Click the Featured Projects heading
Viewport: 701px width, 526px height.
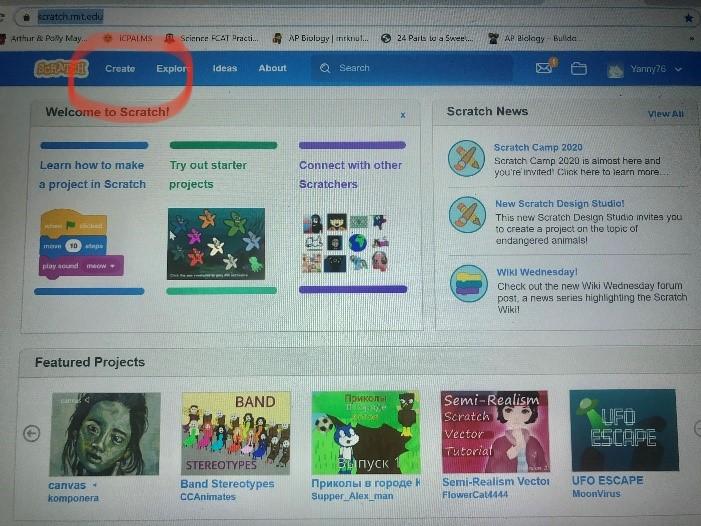(x=90, y=362)
